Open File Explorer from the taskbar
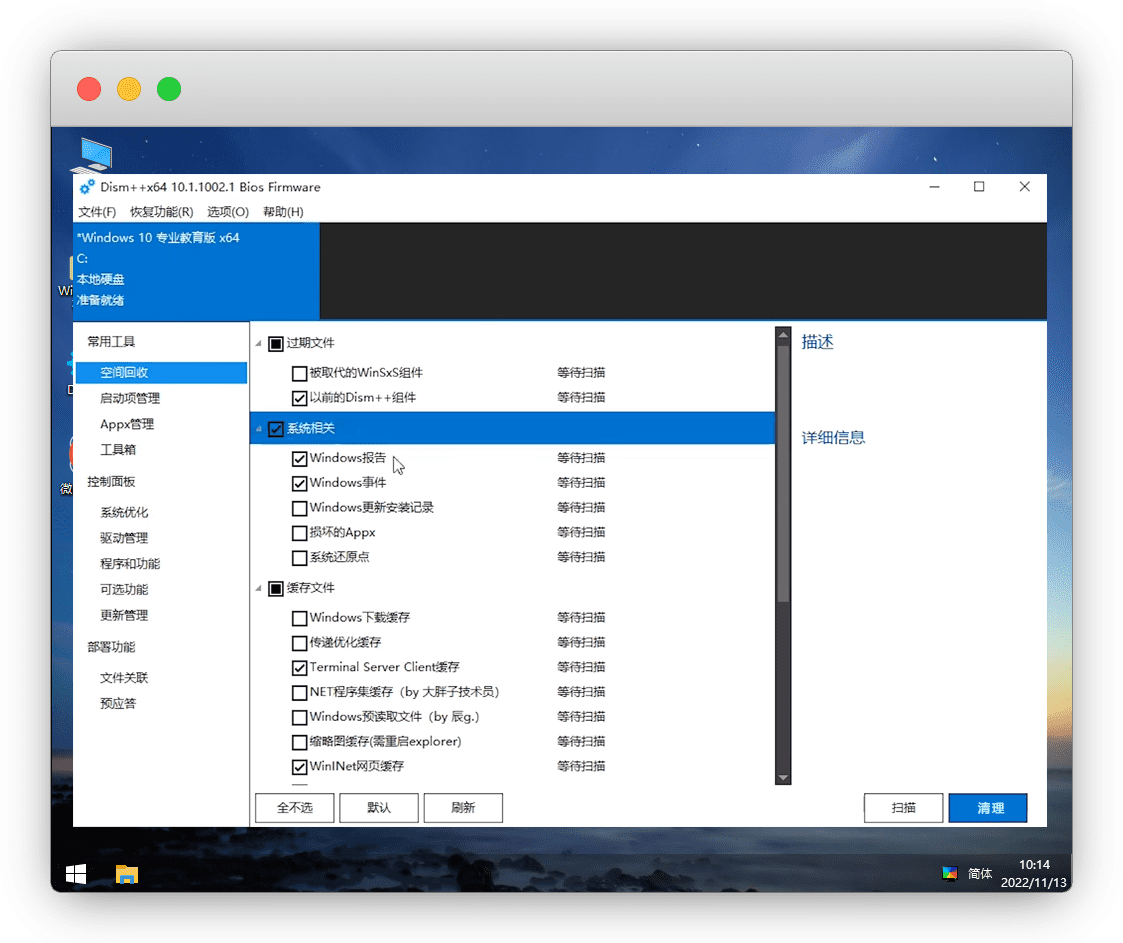The height and width of the screenshot is (943, 1123). coord(126,874)
